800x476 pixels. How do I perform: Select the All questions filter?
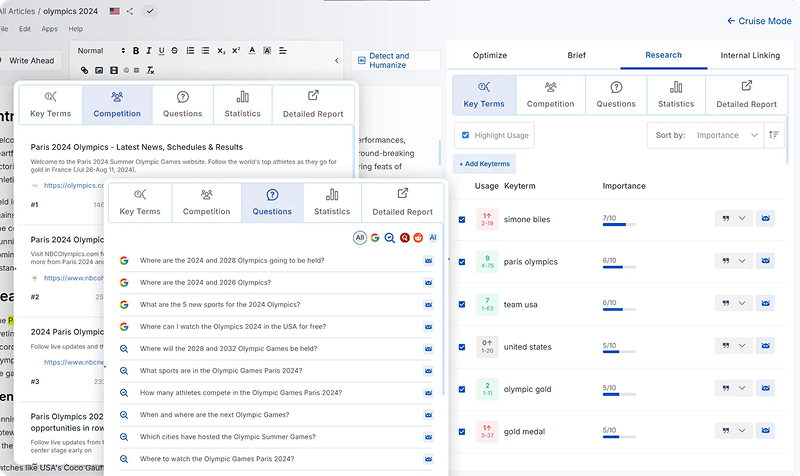360,238
